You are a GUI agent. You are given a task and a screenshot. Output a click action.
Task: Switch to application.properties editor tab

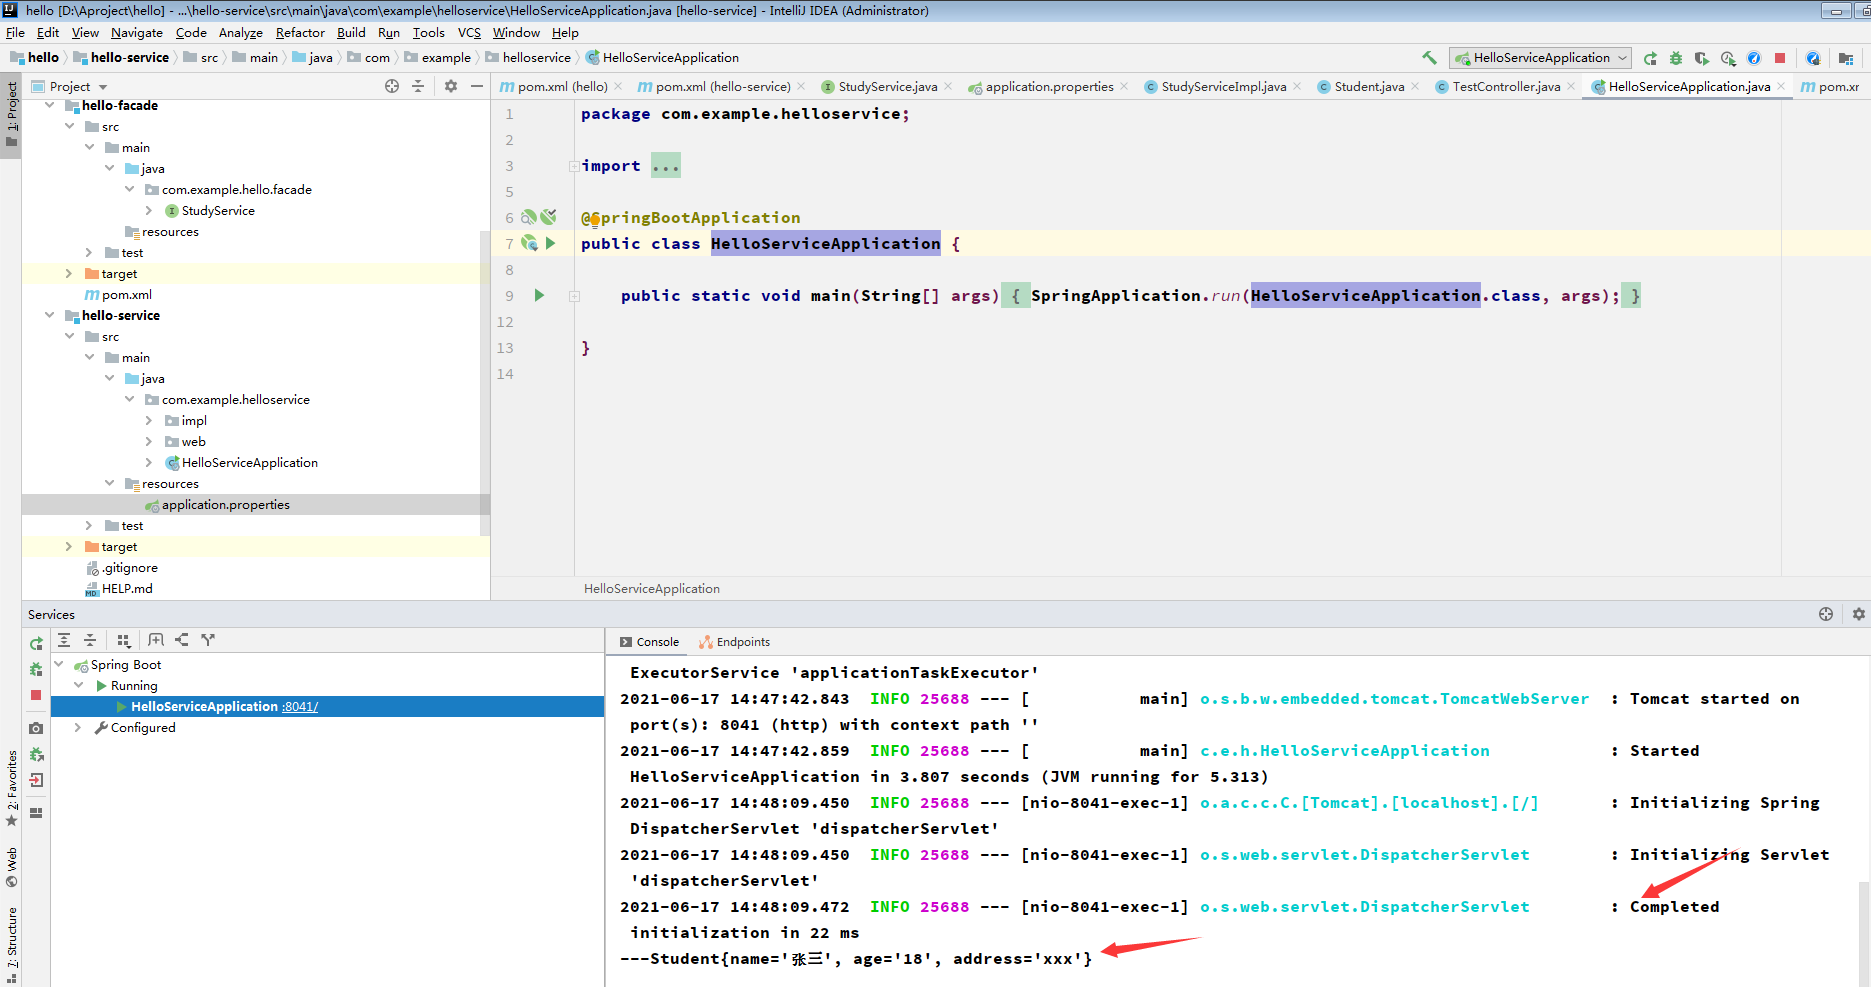1048,86
